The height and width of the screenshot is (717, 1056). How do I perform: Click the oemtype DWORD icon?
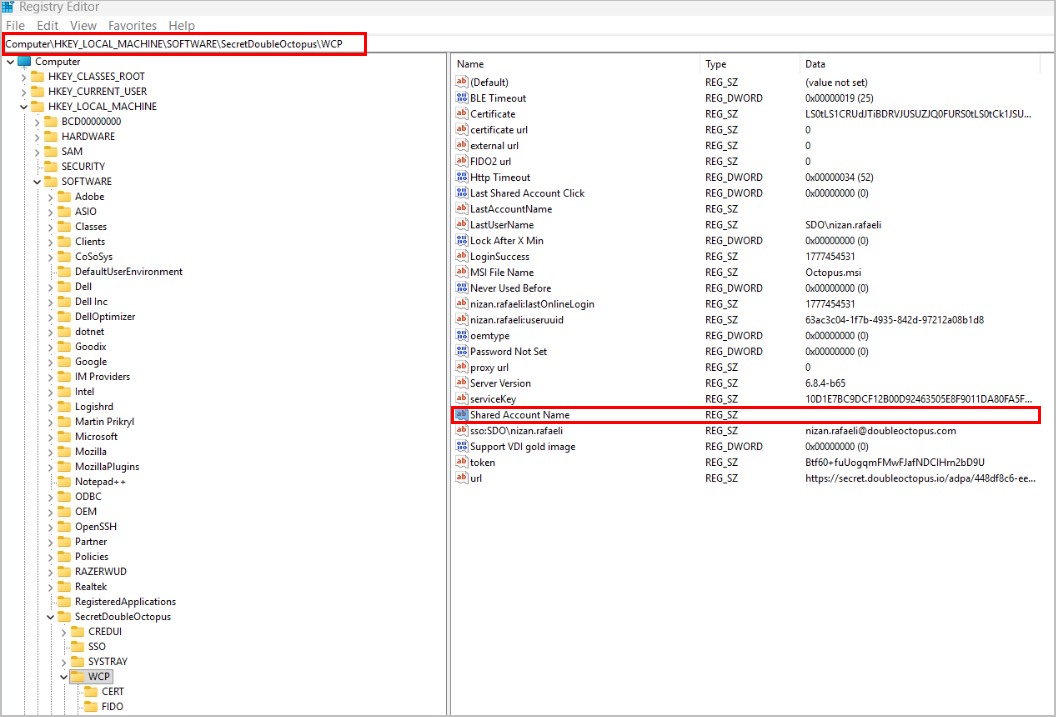pyautogui.click(x=461, y=335)
